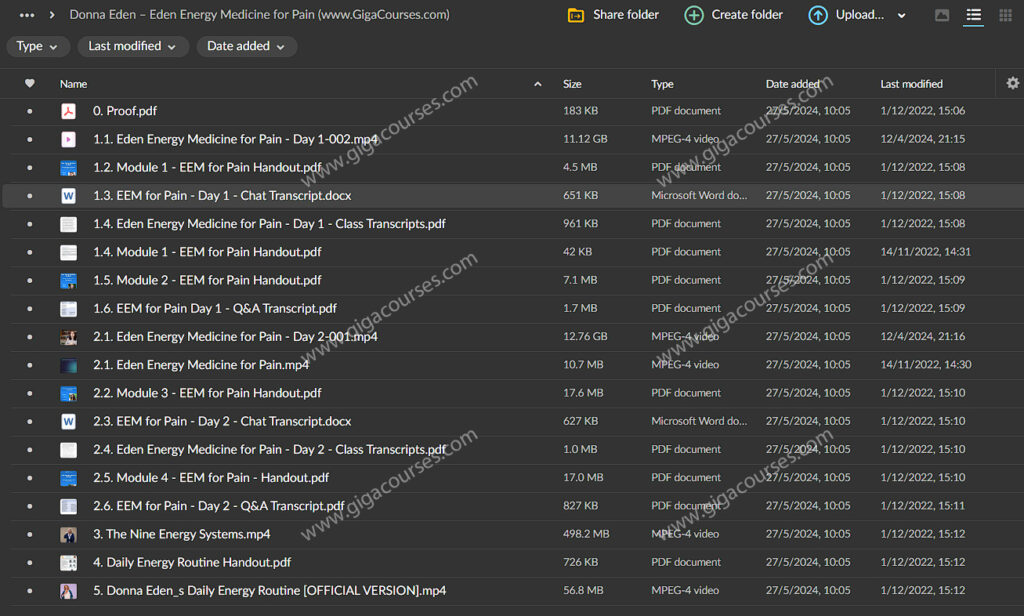Open the dropdown caret beside Upload
The image size is (1024, 616).
point(901,16)
